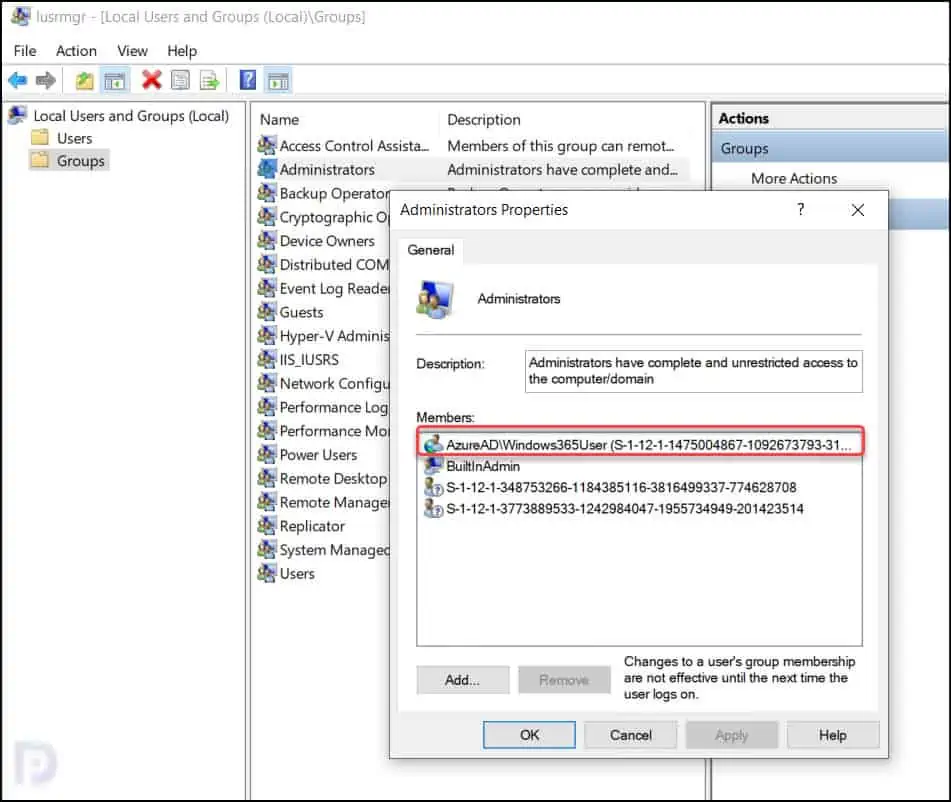The height and width of the screenshot is (802, 951).
Task: Click the Remove button
Action: (564, 680)
